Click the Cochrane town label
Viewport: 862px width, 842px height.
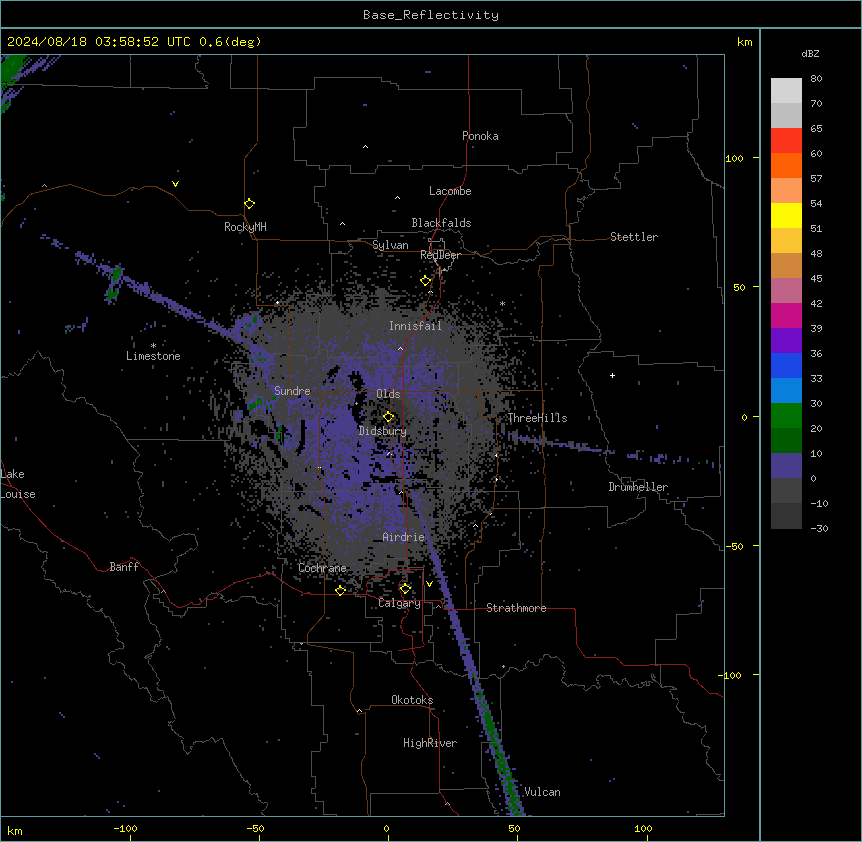point(322,568)
